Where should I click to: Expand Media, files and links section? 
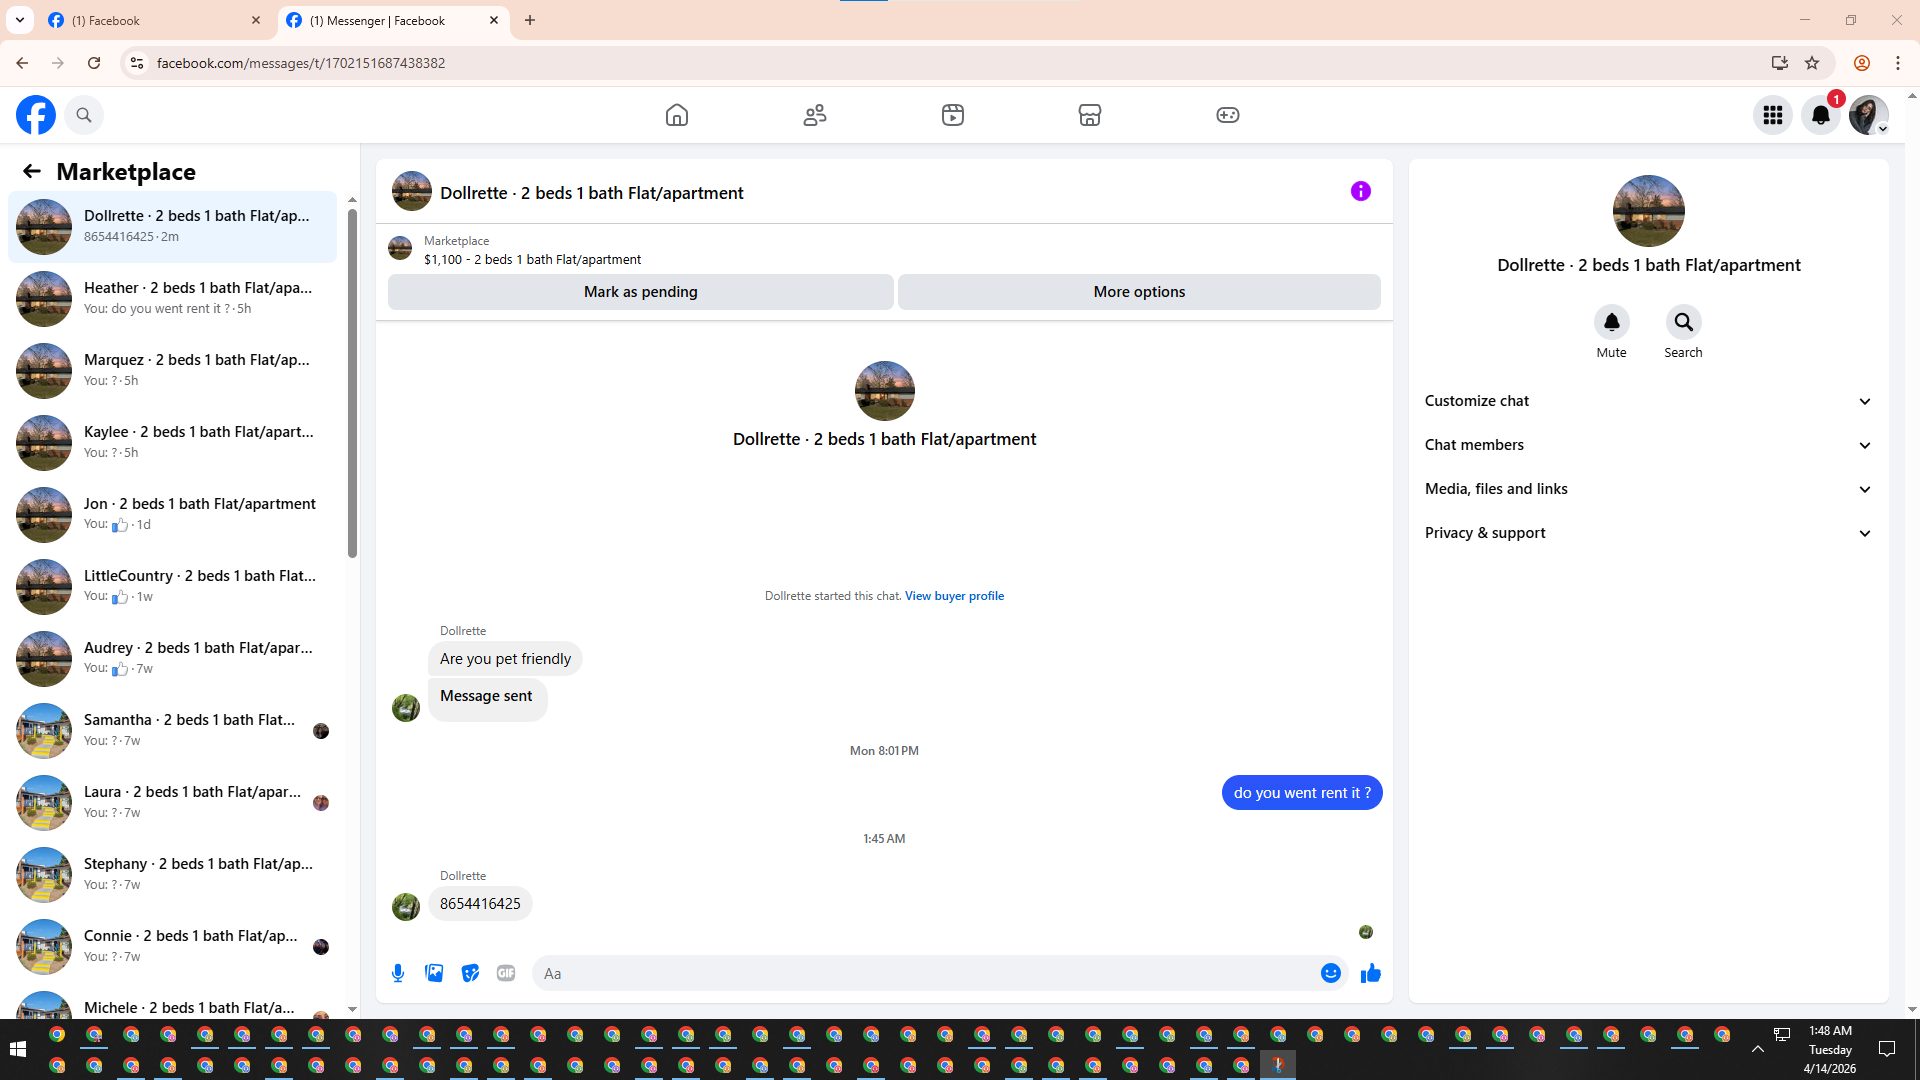click(x=1648, y=489)
